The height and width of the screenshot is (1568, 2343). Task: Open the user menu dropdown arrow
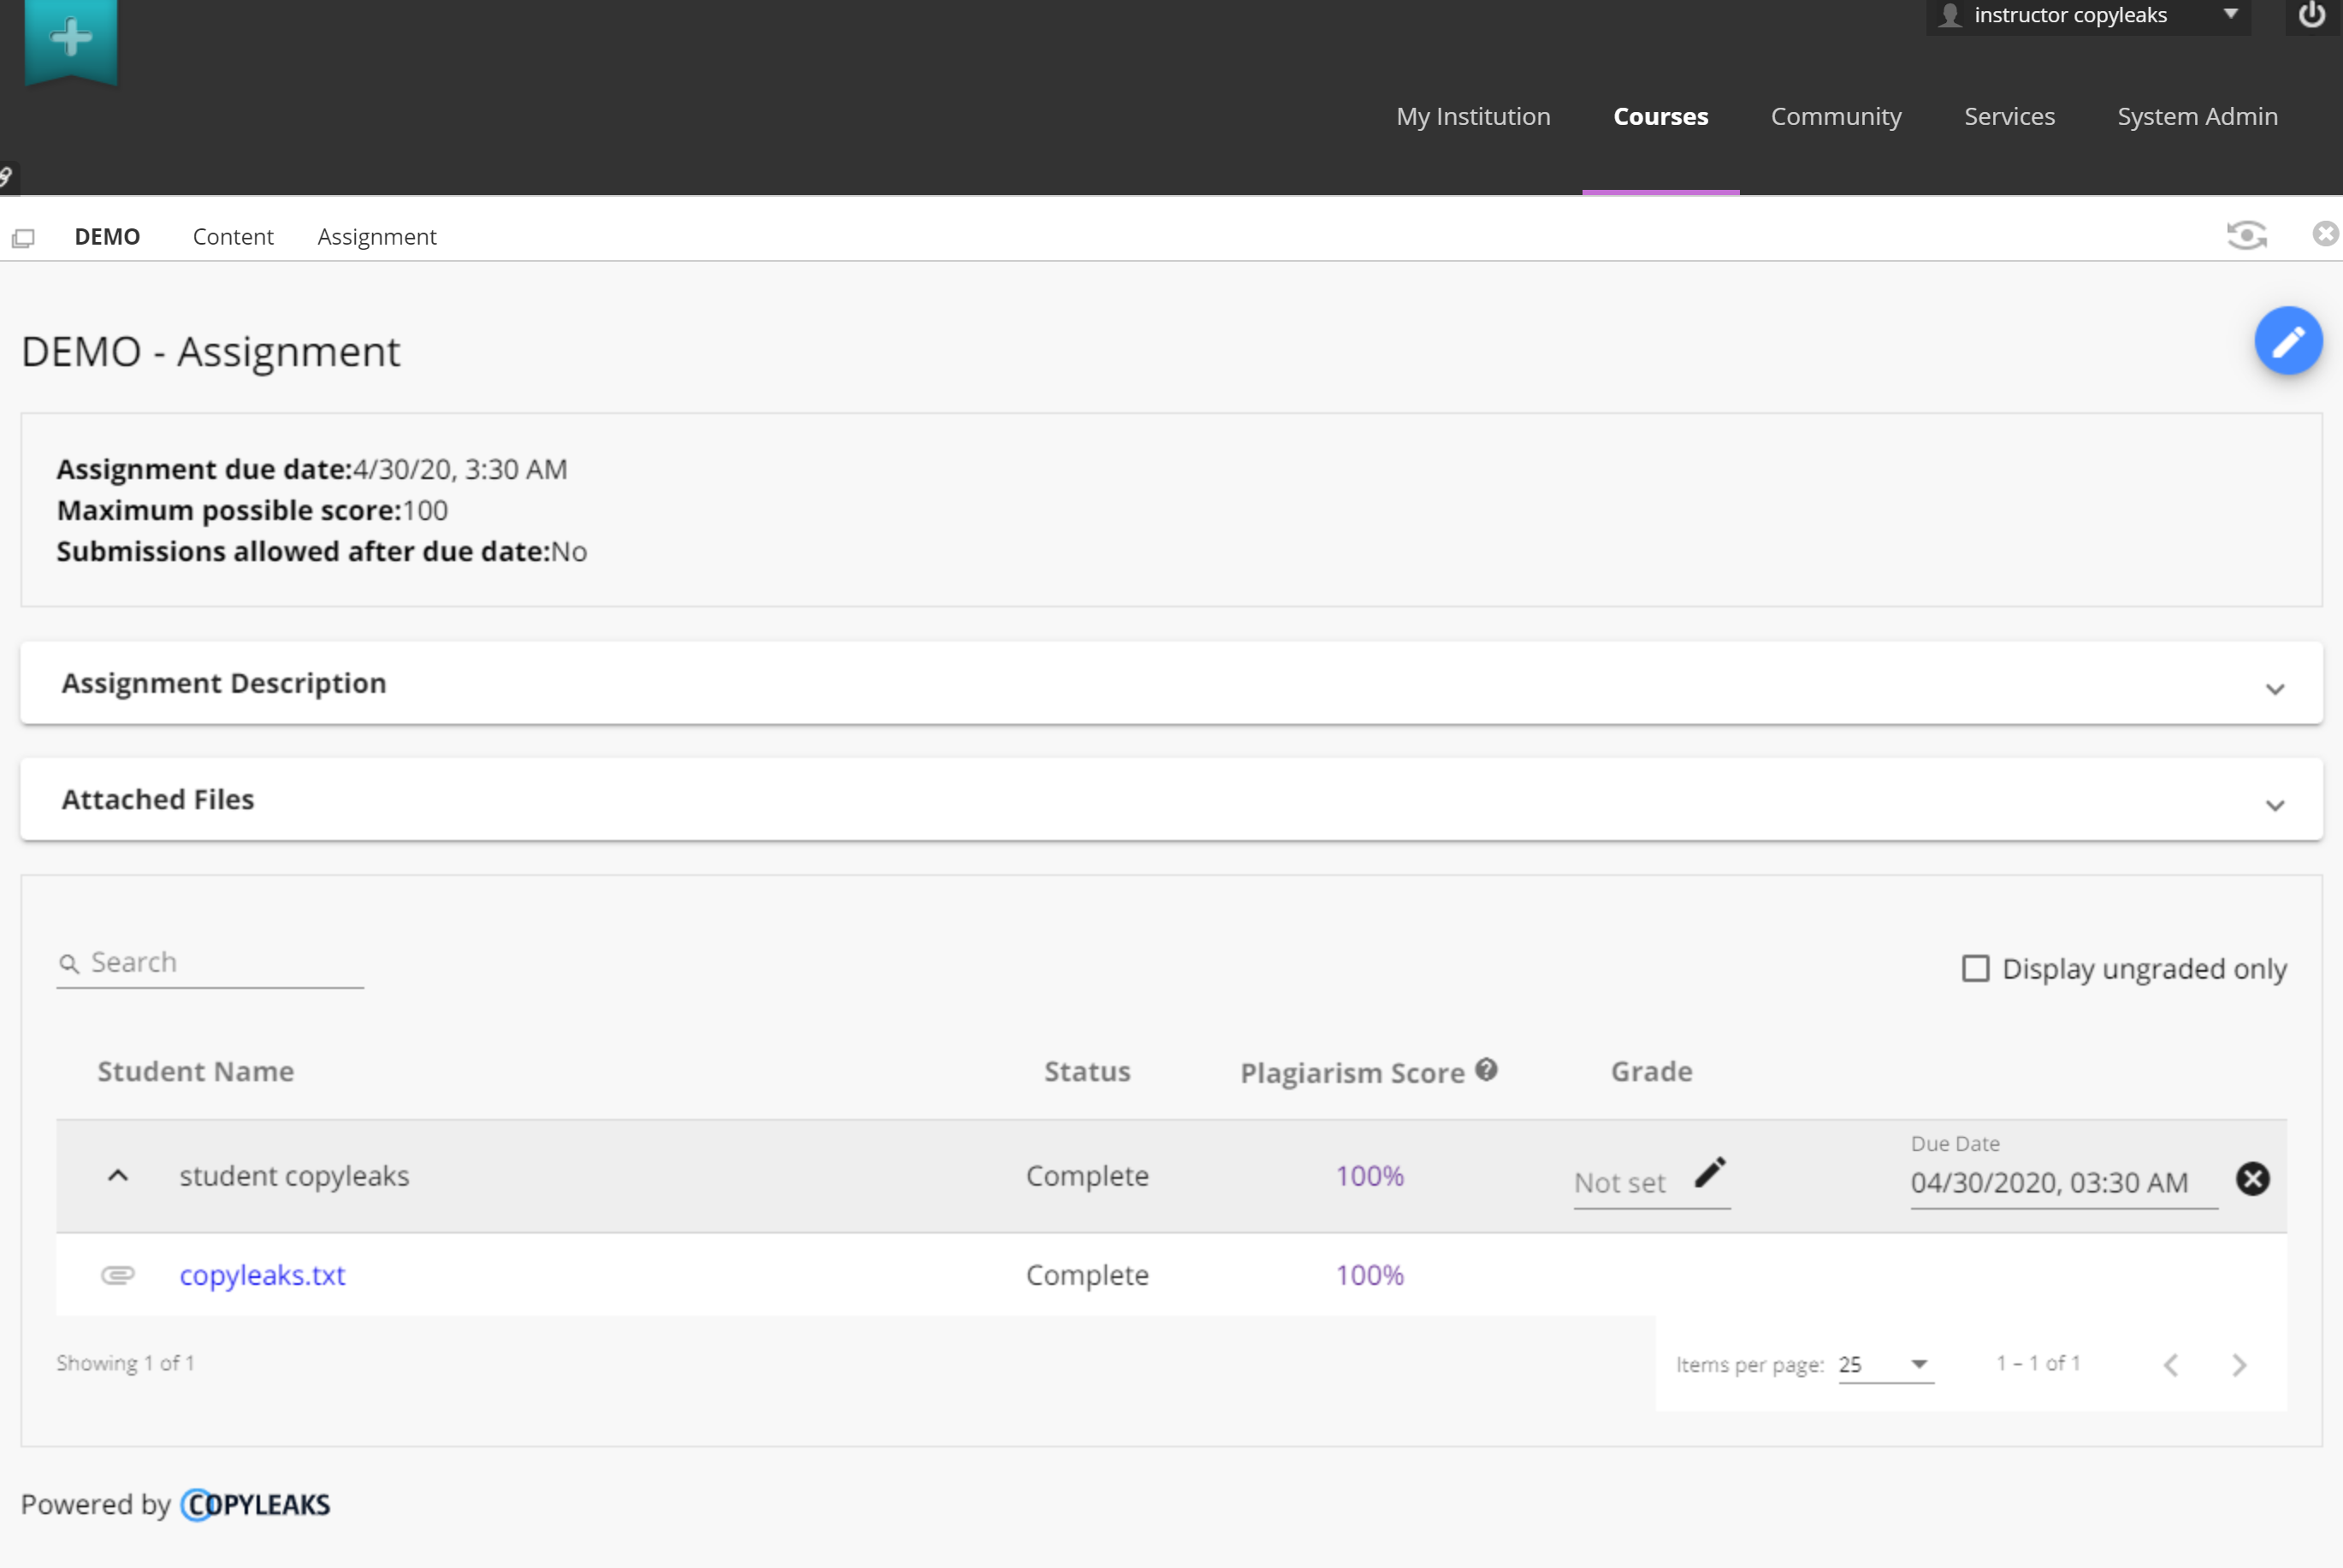point(2230,14)
